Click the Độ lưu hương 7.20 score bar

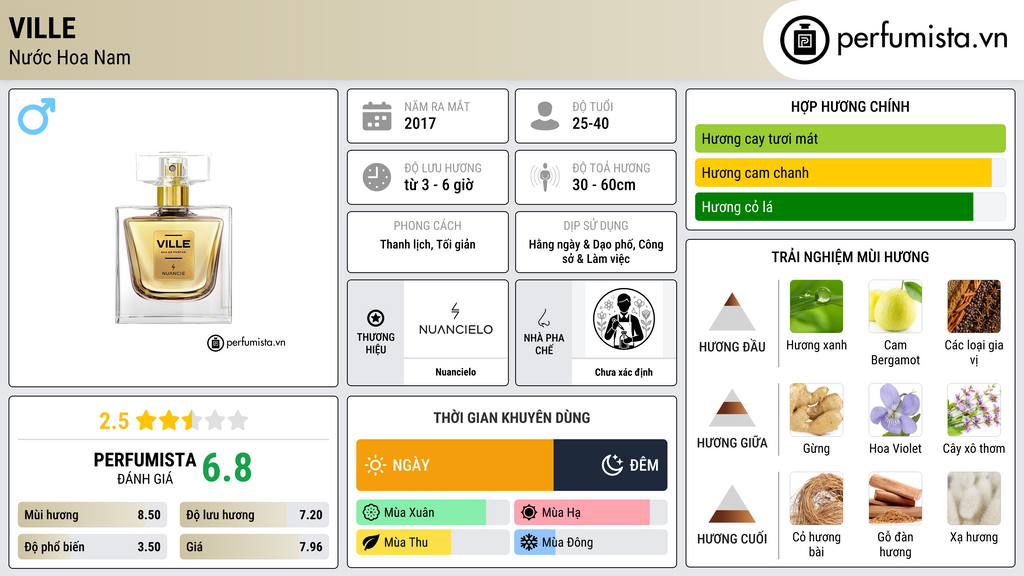(254, 515)
